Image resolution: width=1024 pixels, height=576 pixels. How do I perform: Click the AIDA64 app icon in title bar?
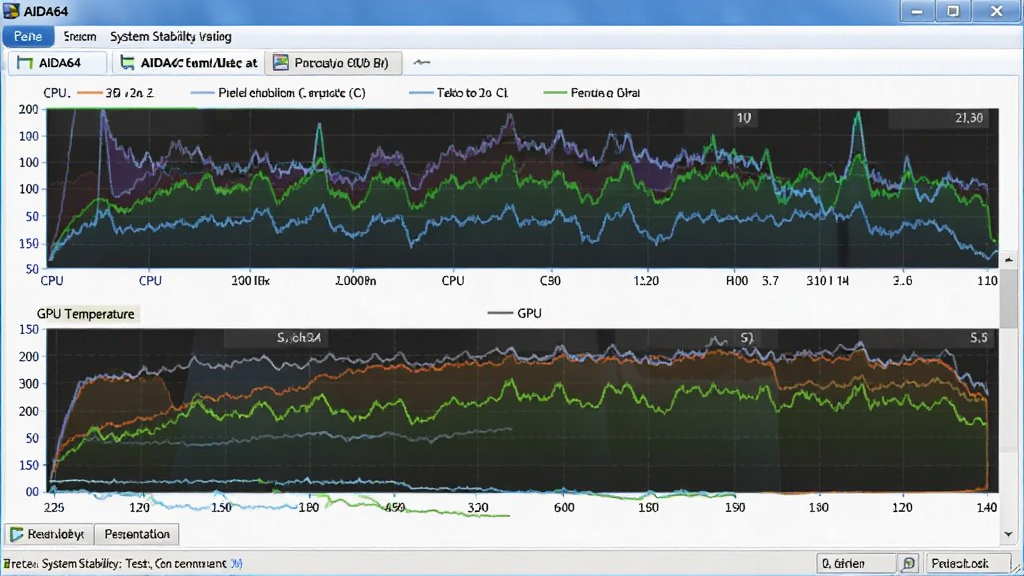pyautogui.click(x=11, y=11)
